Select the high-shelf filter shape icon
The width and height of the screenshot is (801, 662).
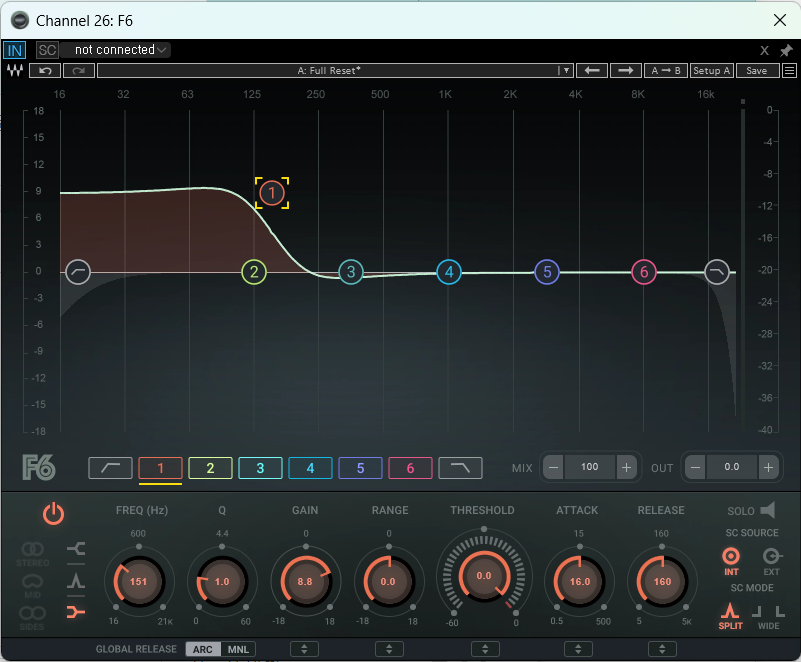coord(74,548)
